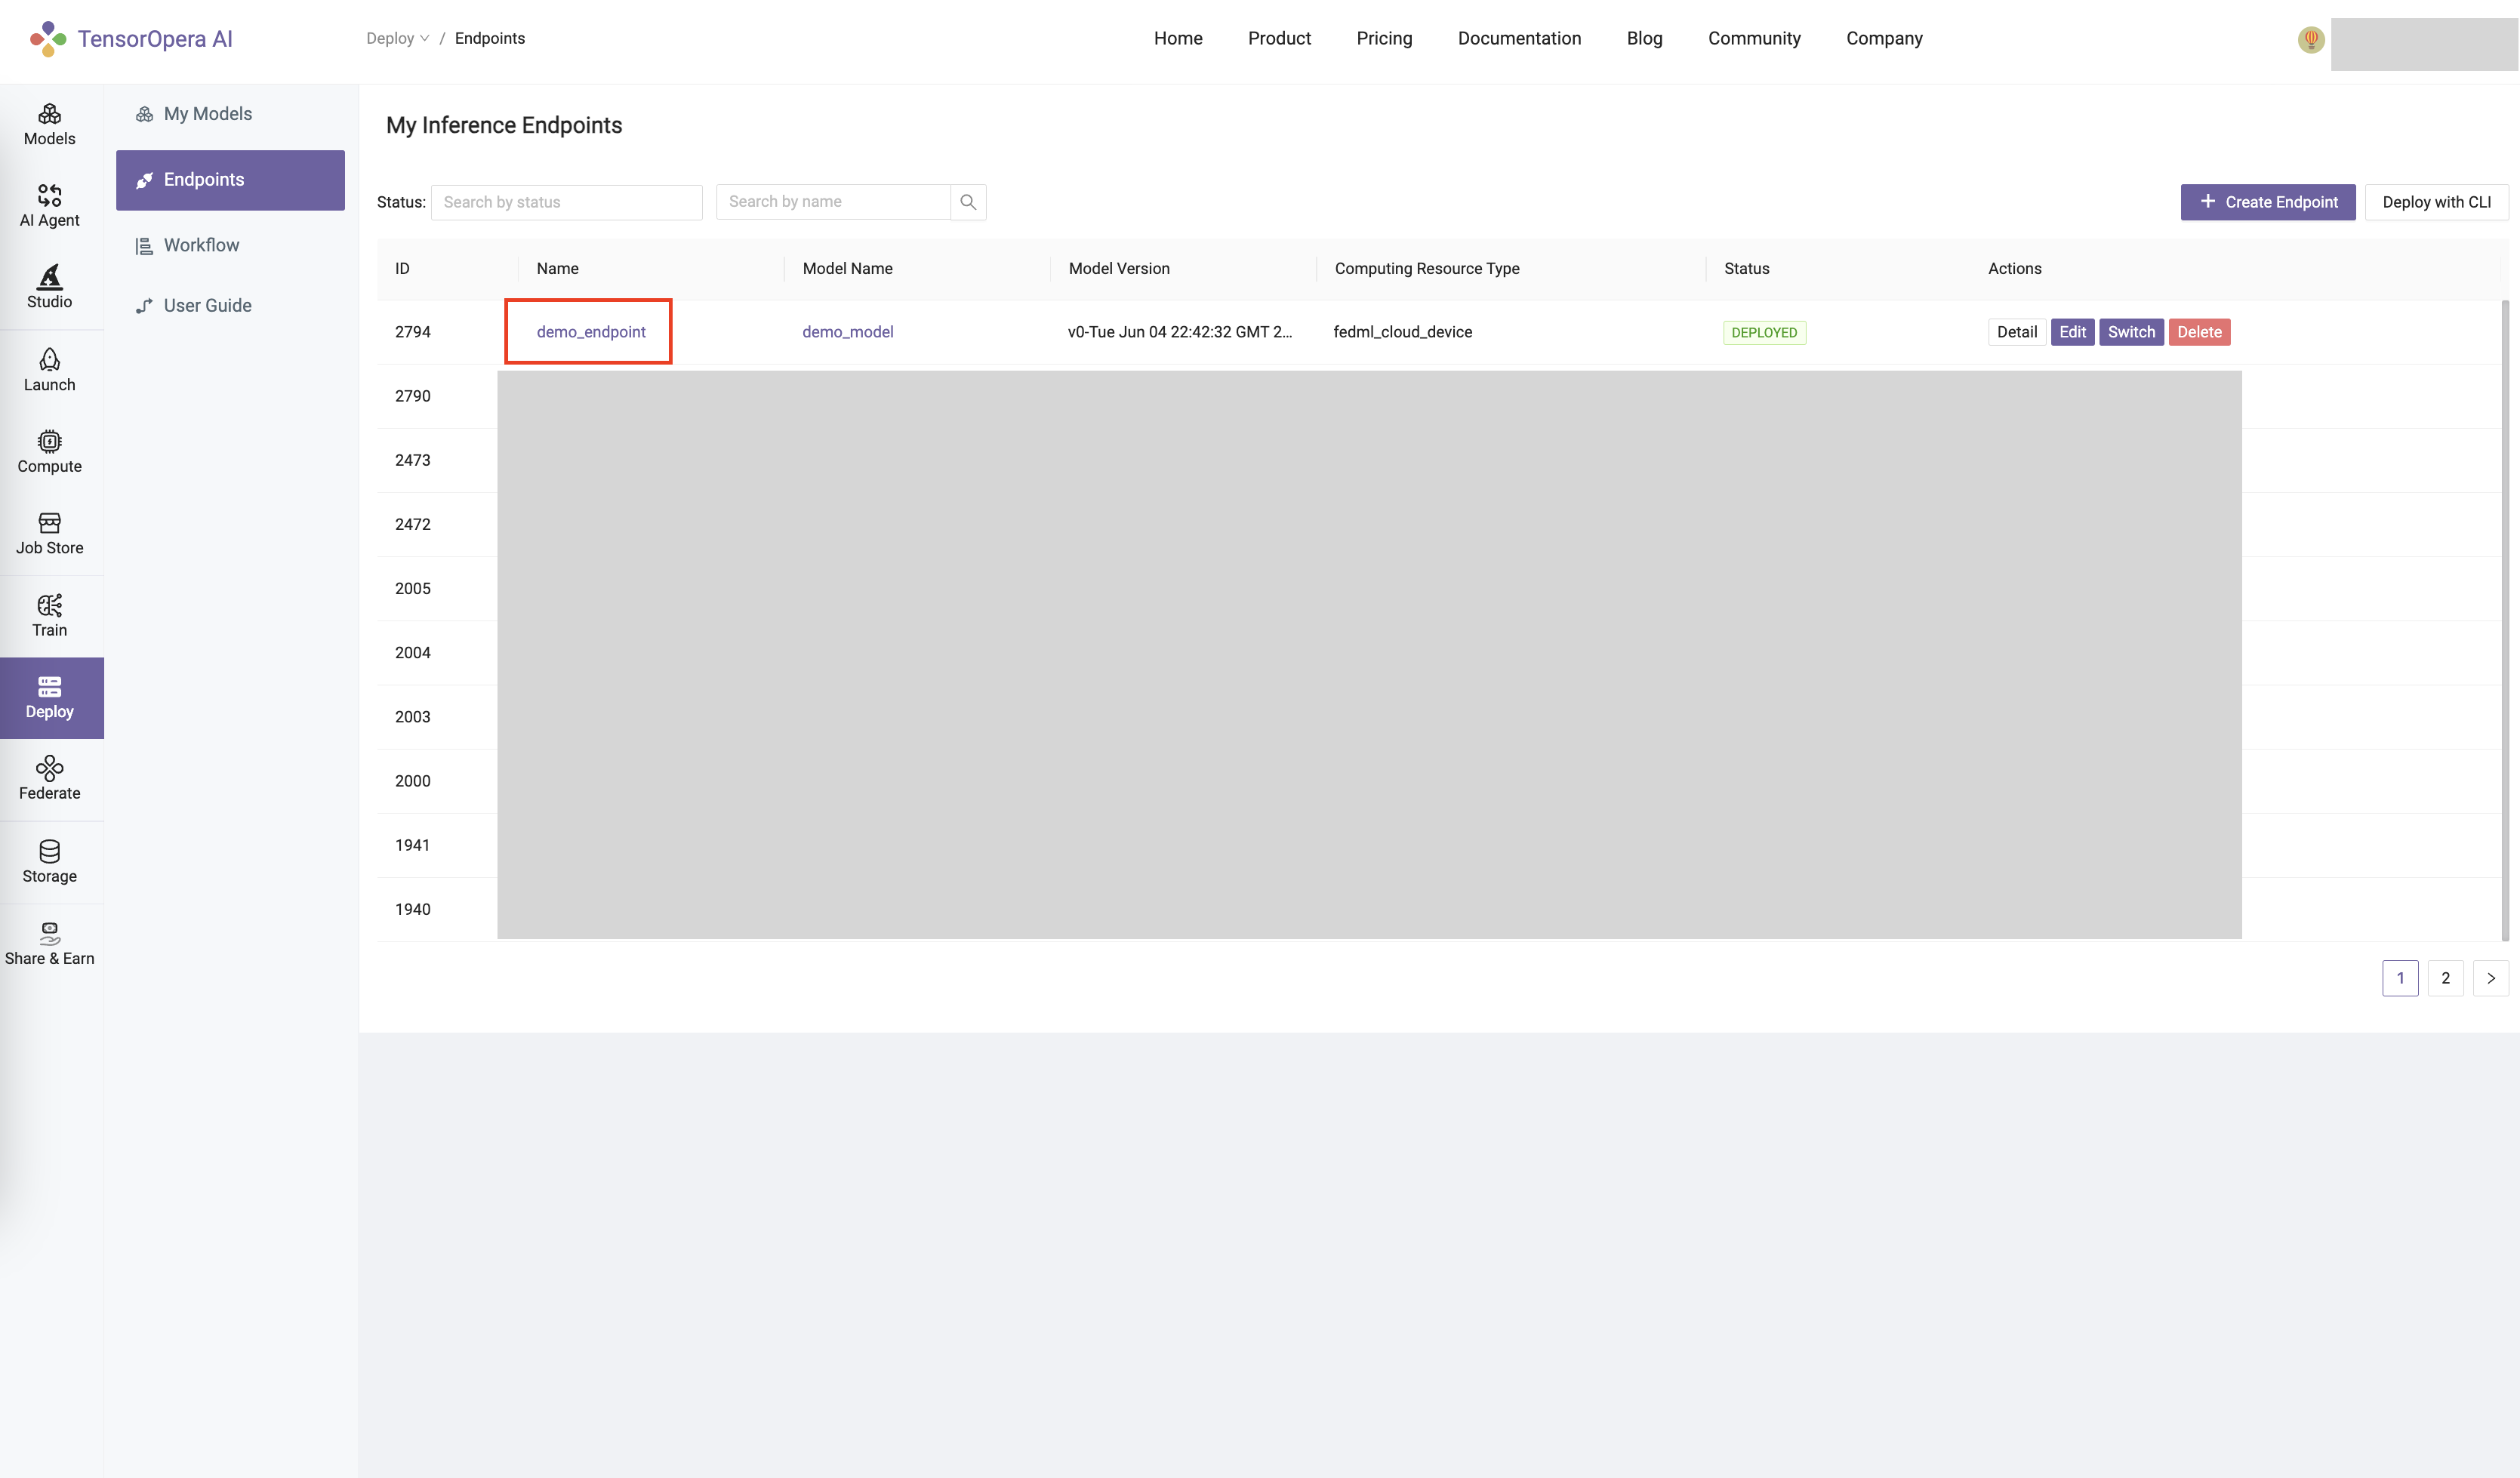This screenshot has height=1478, width=2520.
Task: Go to next page arrow
Action: pyautogui.click(x=2490, y=978)
